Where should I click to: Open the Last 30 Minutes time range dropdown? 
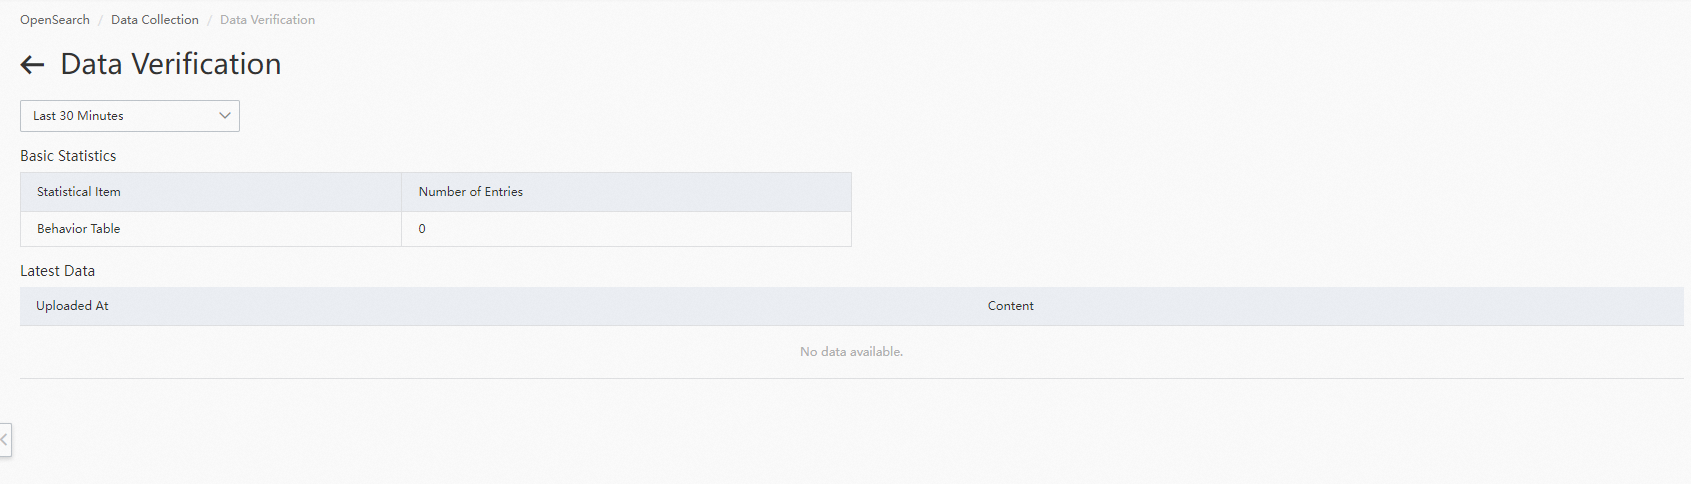click(x=130, y=116)
